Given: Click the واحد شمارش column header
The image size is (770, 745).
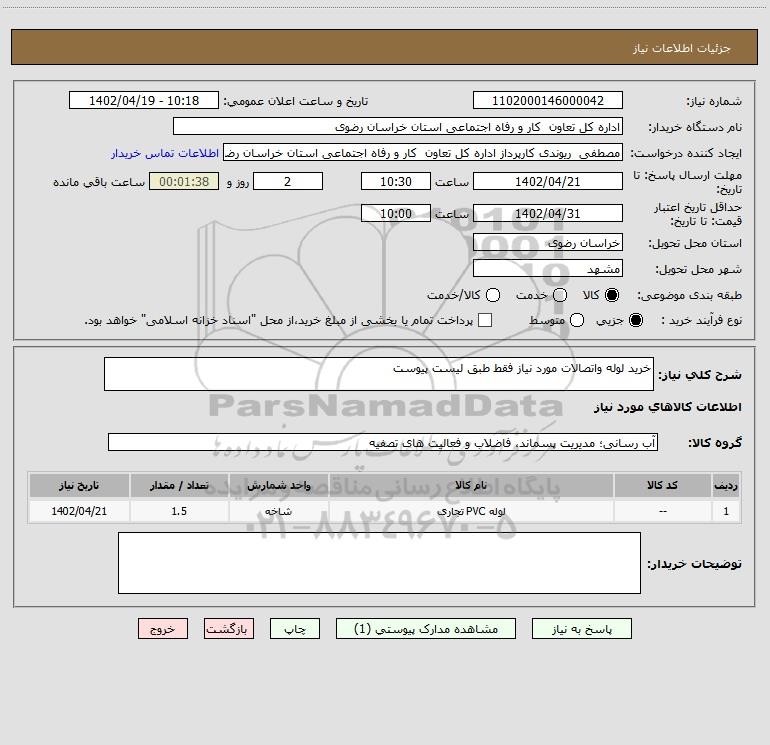Looking at the screenshot, I should pyautogui.click(x=278, y=485).
